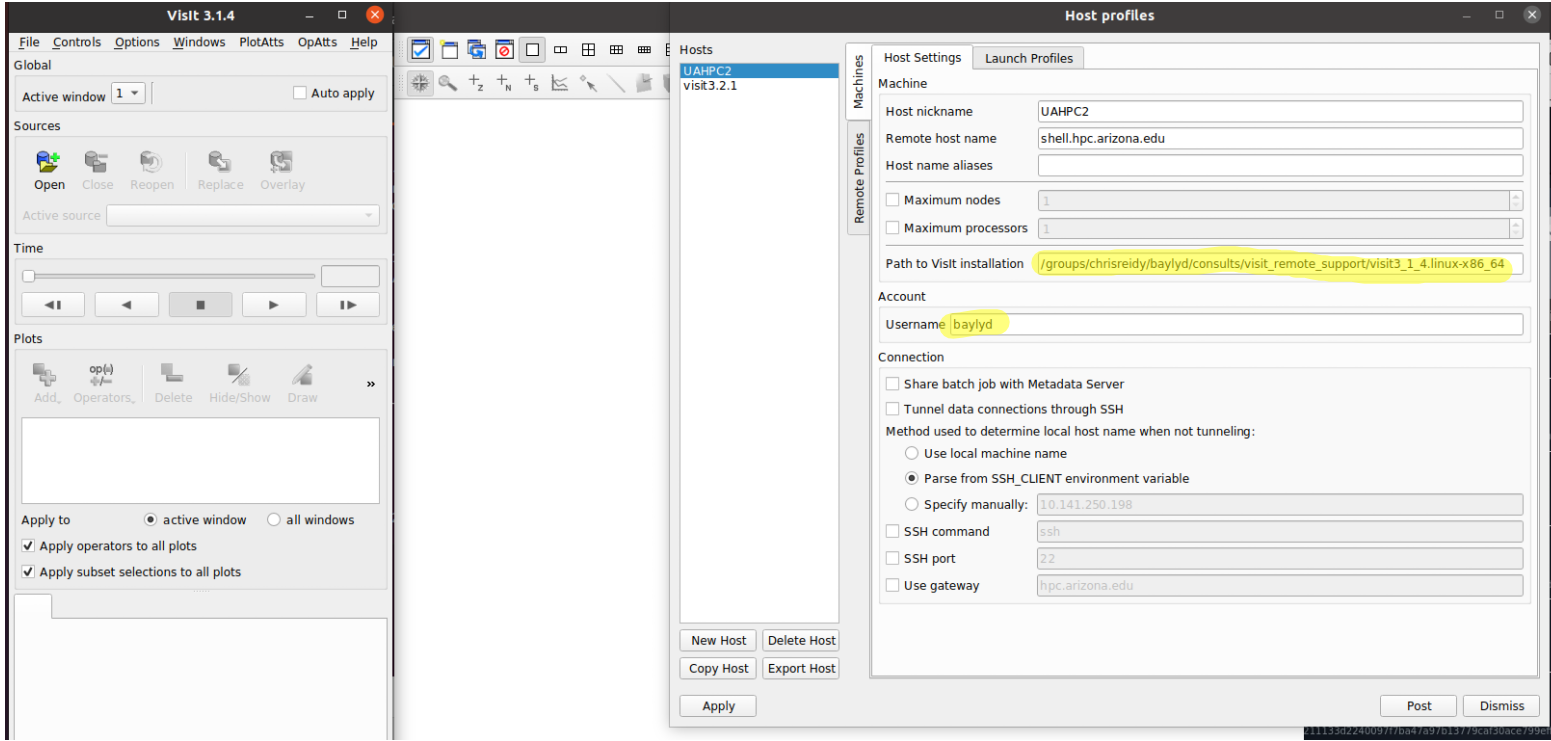This screenshot has height=741, width=1551.
Task: Select the zone pick tool (+Z)
Action: pyautogui.click(x=476, y=85)
